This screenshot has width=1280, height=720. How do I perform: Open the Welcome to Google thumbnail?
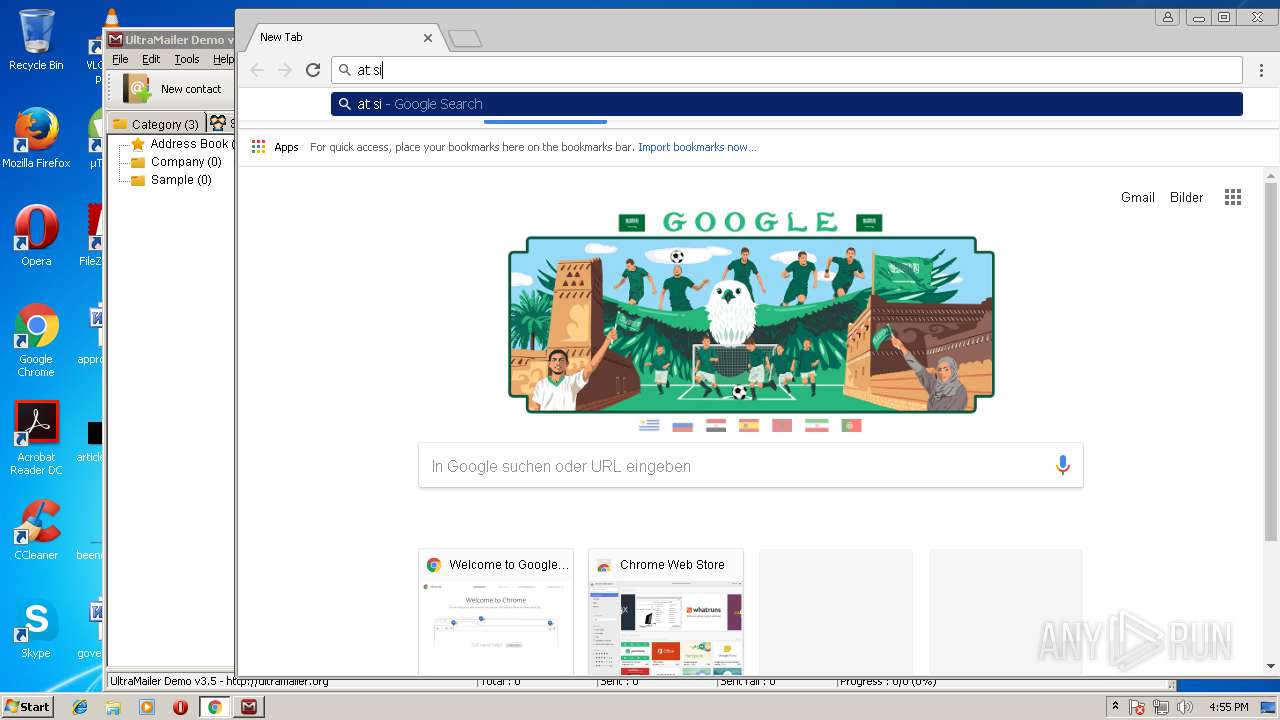pos(496,612)
